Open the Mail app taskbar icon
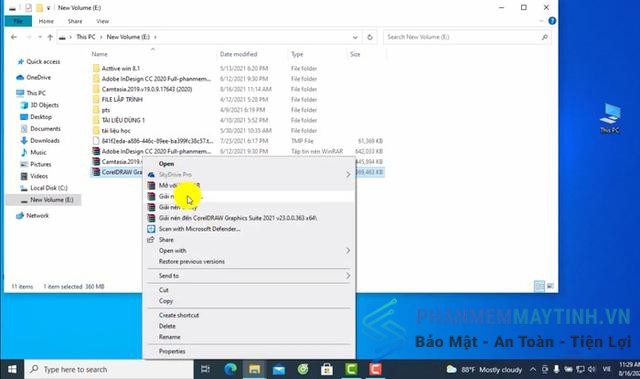The height and width of the screenshot is (379, 640). click(279, 370)
